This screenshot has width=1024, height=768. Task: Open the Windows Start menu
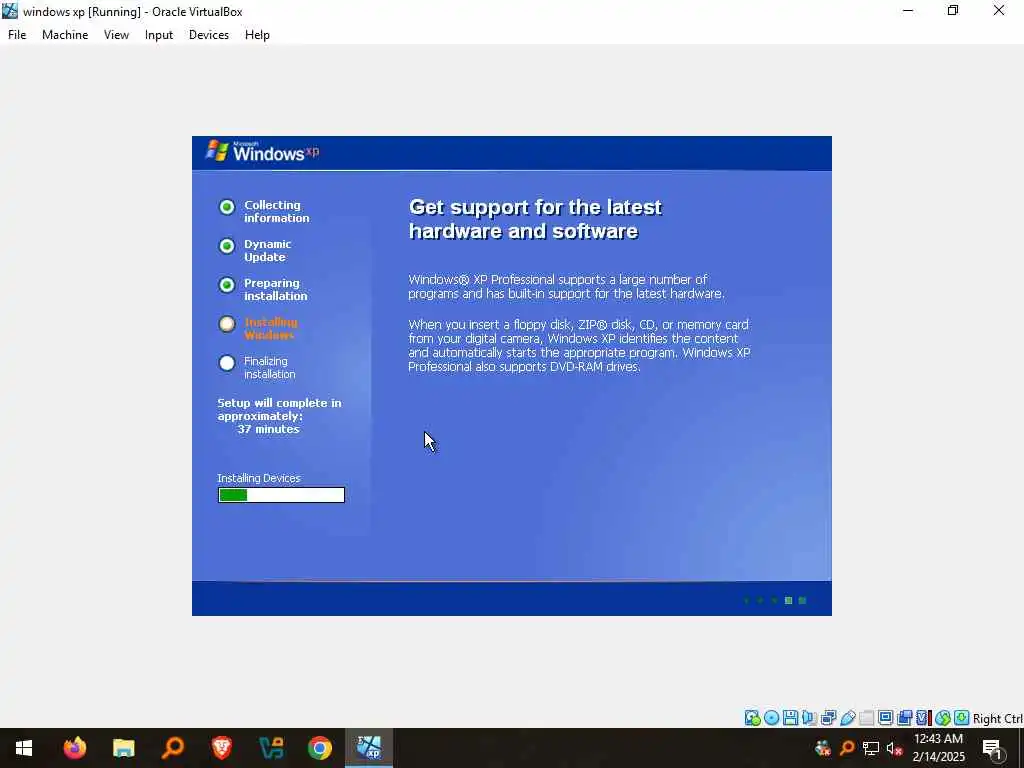click(24, 748)
